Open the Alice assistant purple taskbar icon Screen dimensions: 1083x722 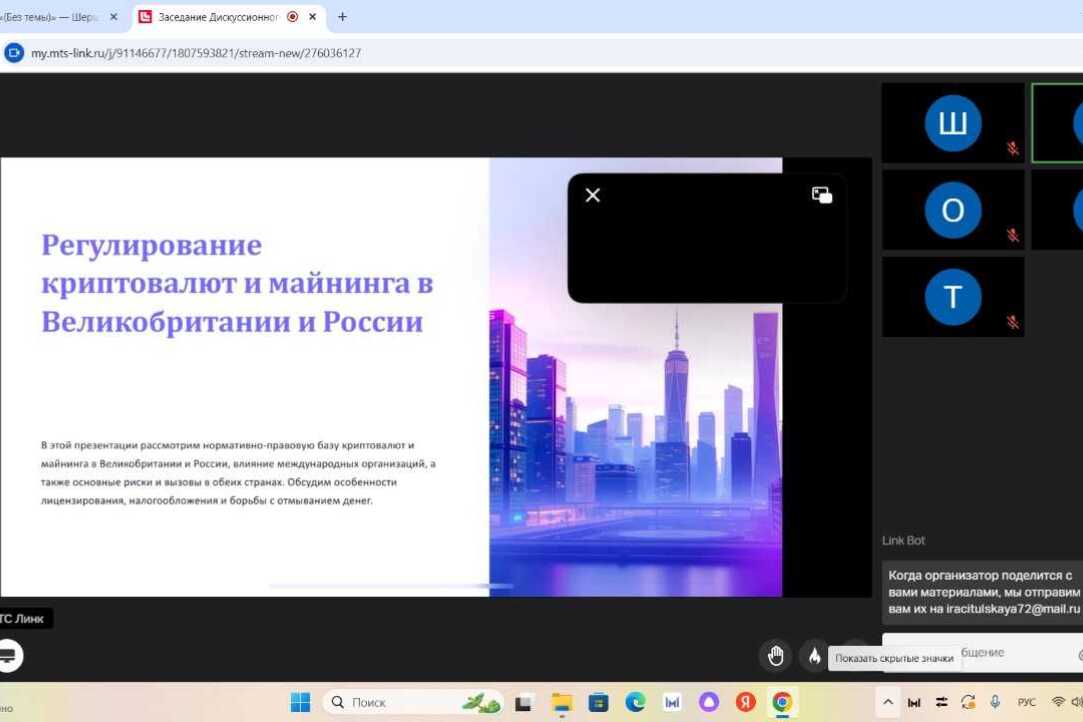pyautogui.click(x=709, y=703)
